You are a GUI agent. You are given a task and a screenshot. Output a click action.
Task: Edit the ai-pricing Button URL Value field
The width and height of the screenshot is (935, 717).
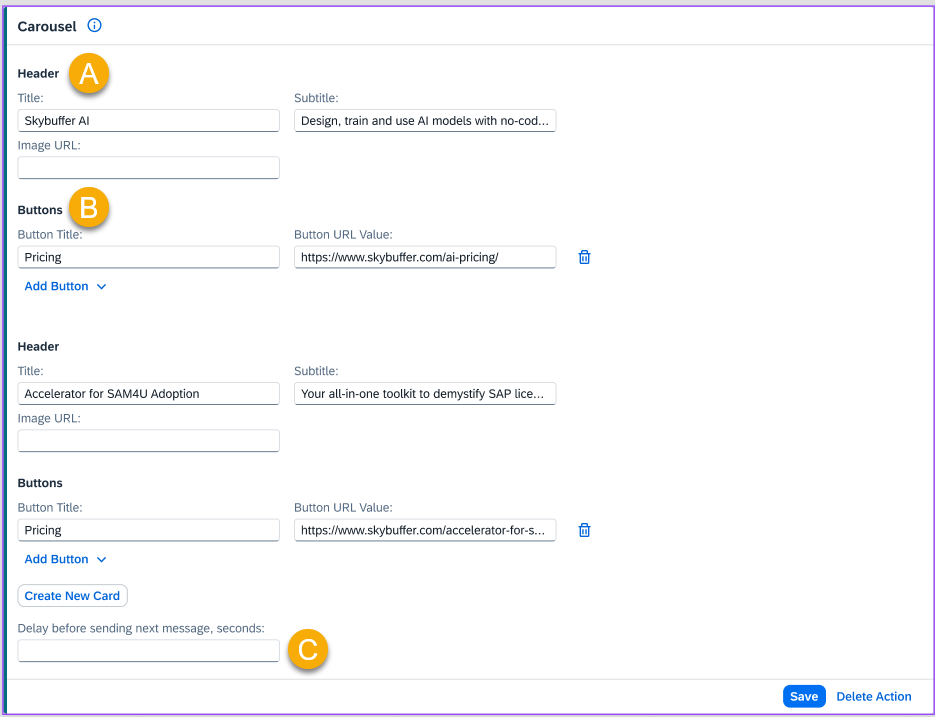coord(425,257)
